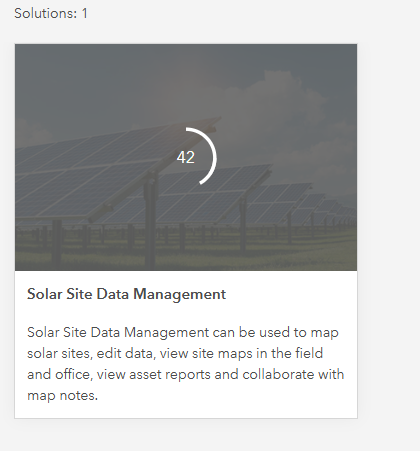Select the word 'Management' in card title

tap(180, 294)
